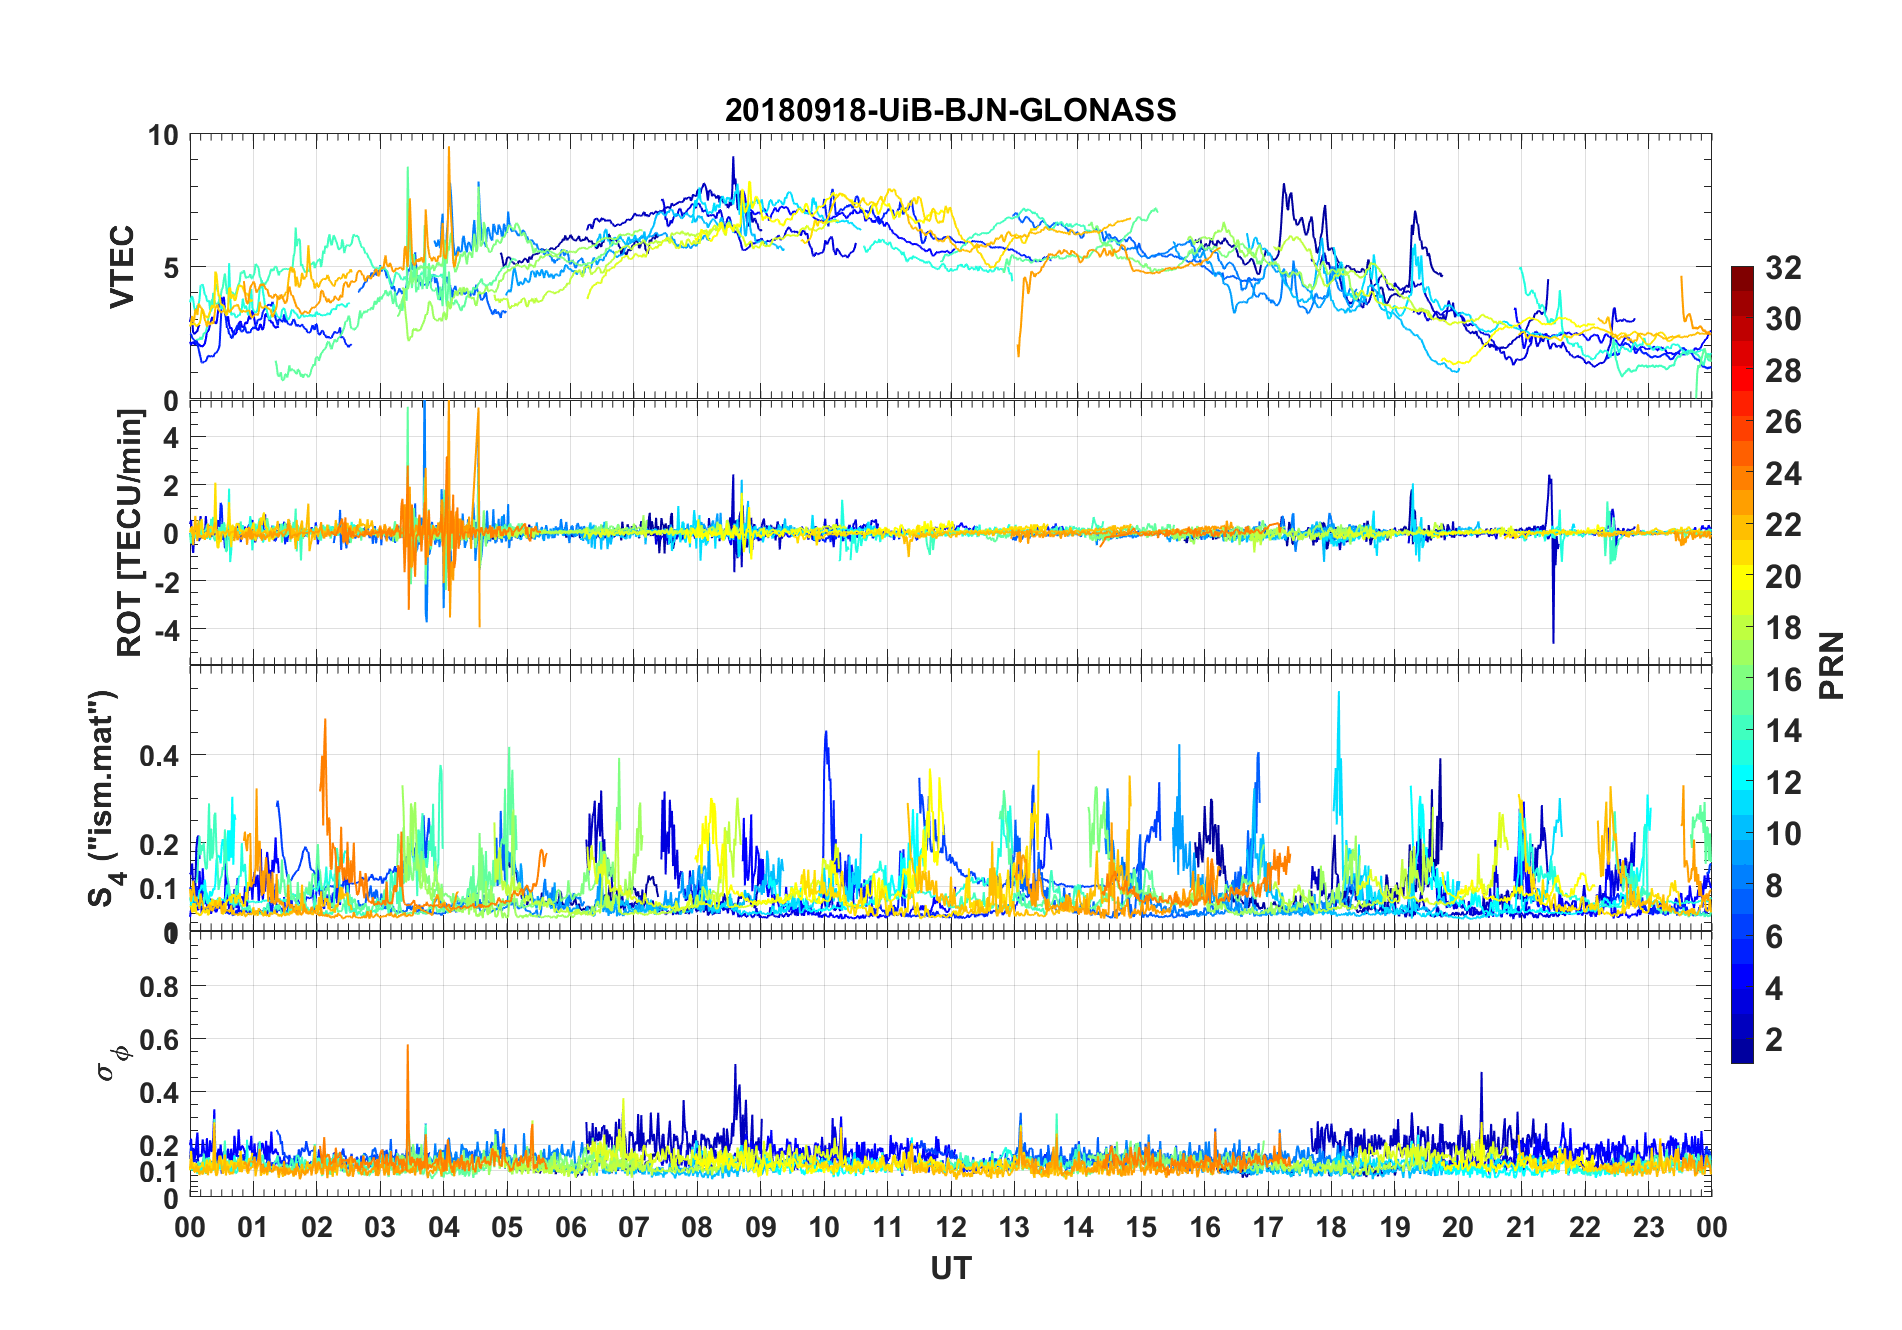Click the x-axis tick label 06

click(570, 1227)
